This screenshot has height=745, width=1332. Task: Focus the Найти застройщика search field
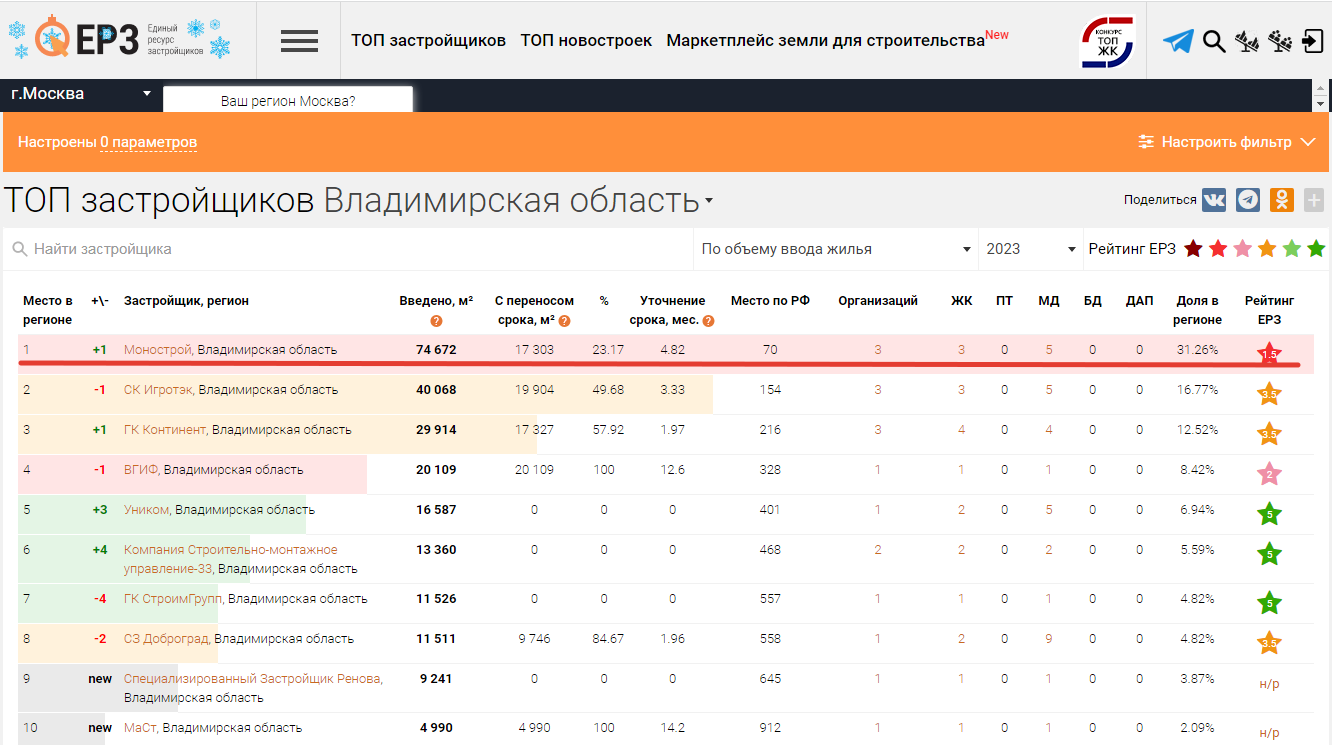point(347,249)
